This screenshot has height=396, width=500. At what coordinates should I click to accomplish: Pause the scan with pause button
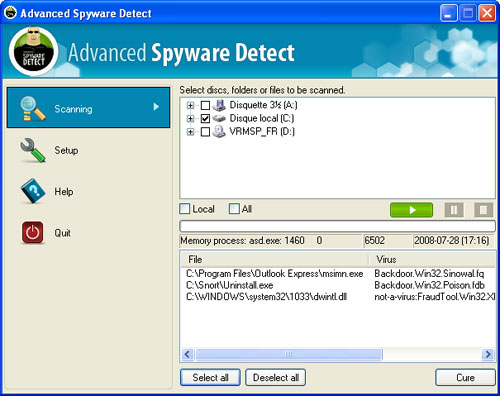pos(454,210)
